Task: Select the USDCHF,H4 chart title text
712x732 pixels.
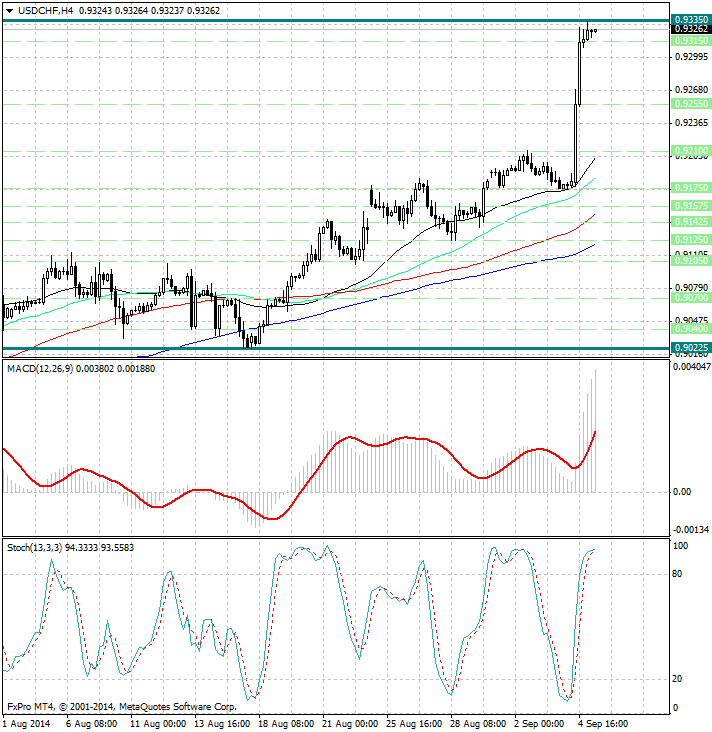Action: [x=45, y=11]
